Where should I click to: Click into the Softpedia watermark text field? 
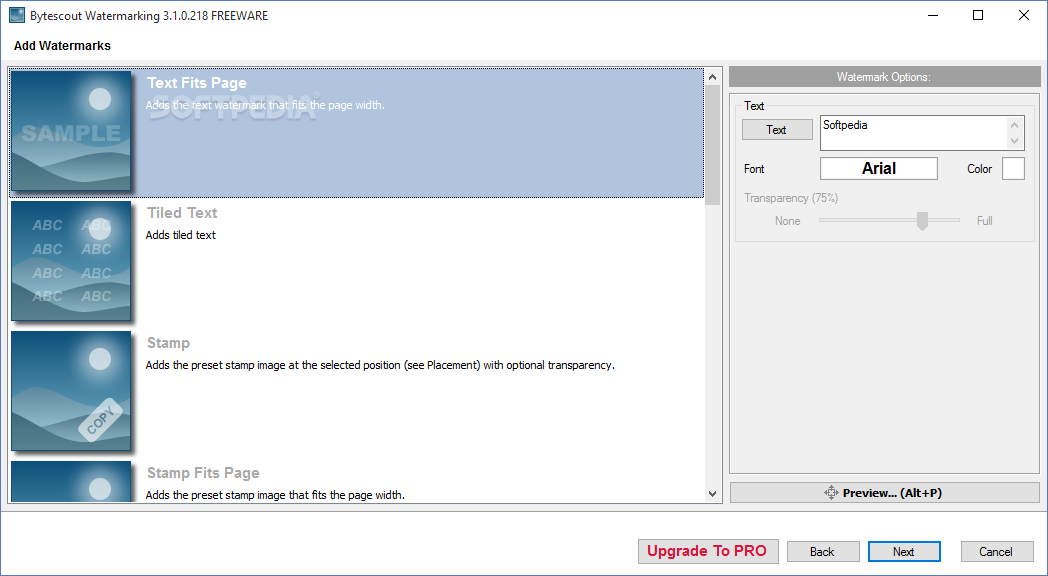913,133
